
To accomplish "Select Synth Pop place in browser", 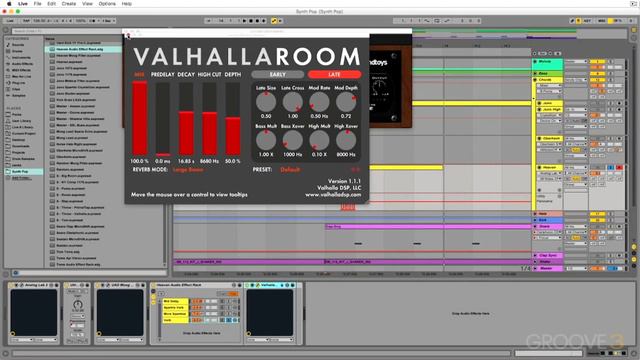I will click(x=23, y=171).
